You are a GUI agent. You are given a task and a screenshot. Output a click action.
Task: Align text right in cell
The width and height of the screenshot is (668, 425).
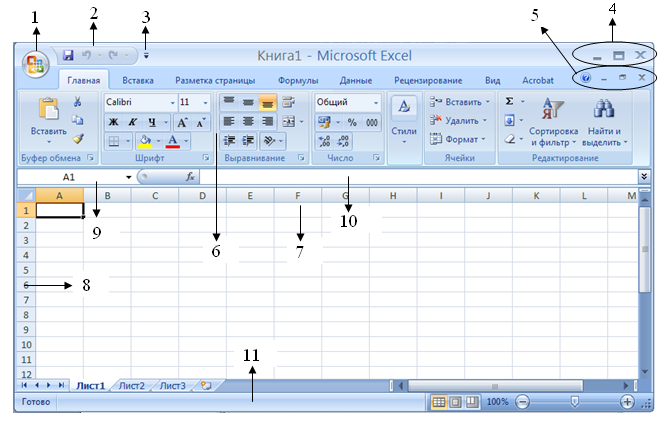tap(268, 122)
